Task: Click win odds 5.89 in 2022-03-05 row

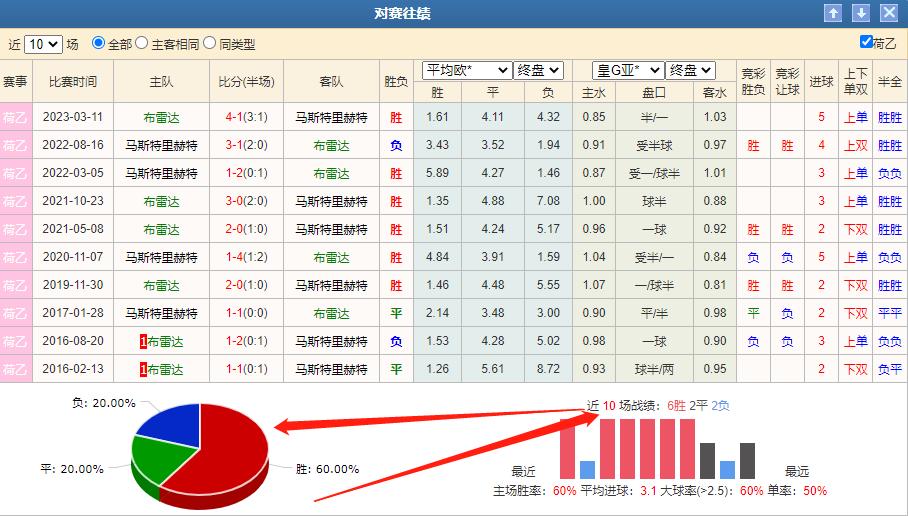Action: click(x=437, y=173)
